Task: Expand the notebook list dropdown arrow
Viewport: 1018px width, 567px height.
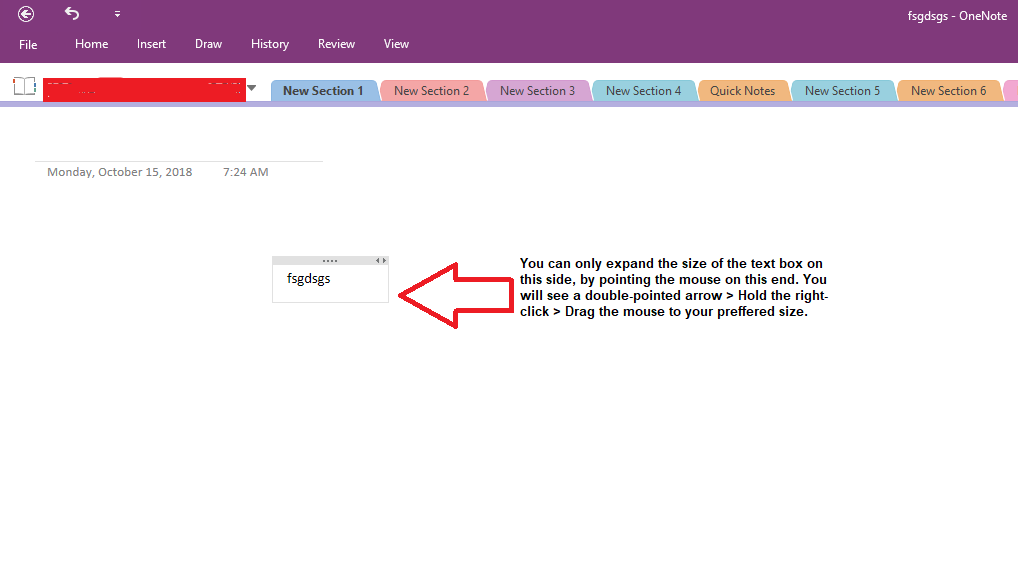Action: click(252, 88)
